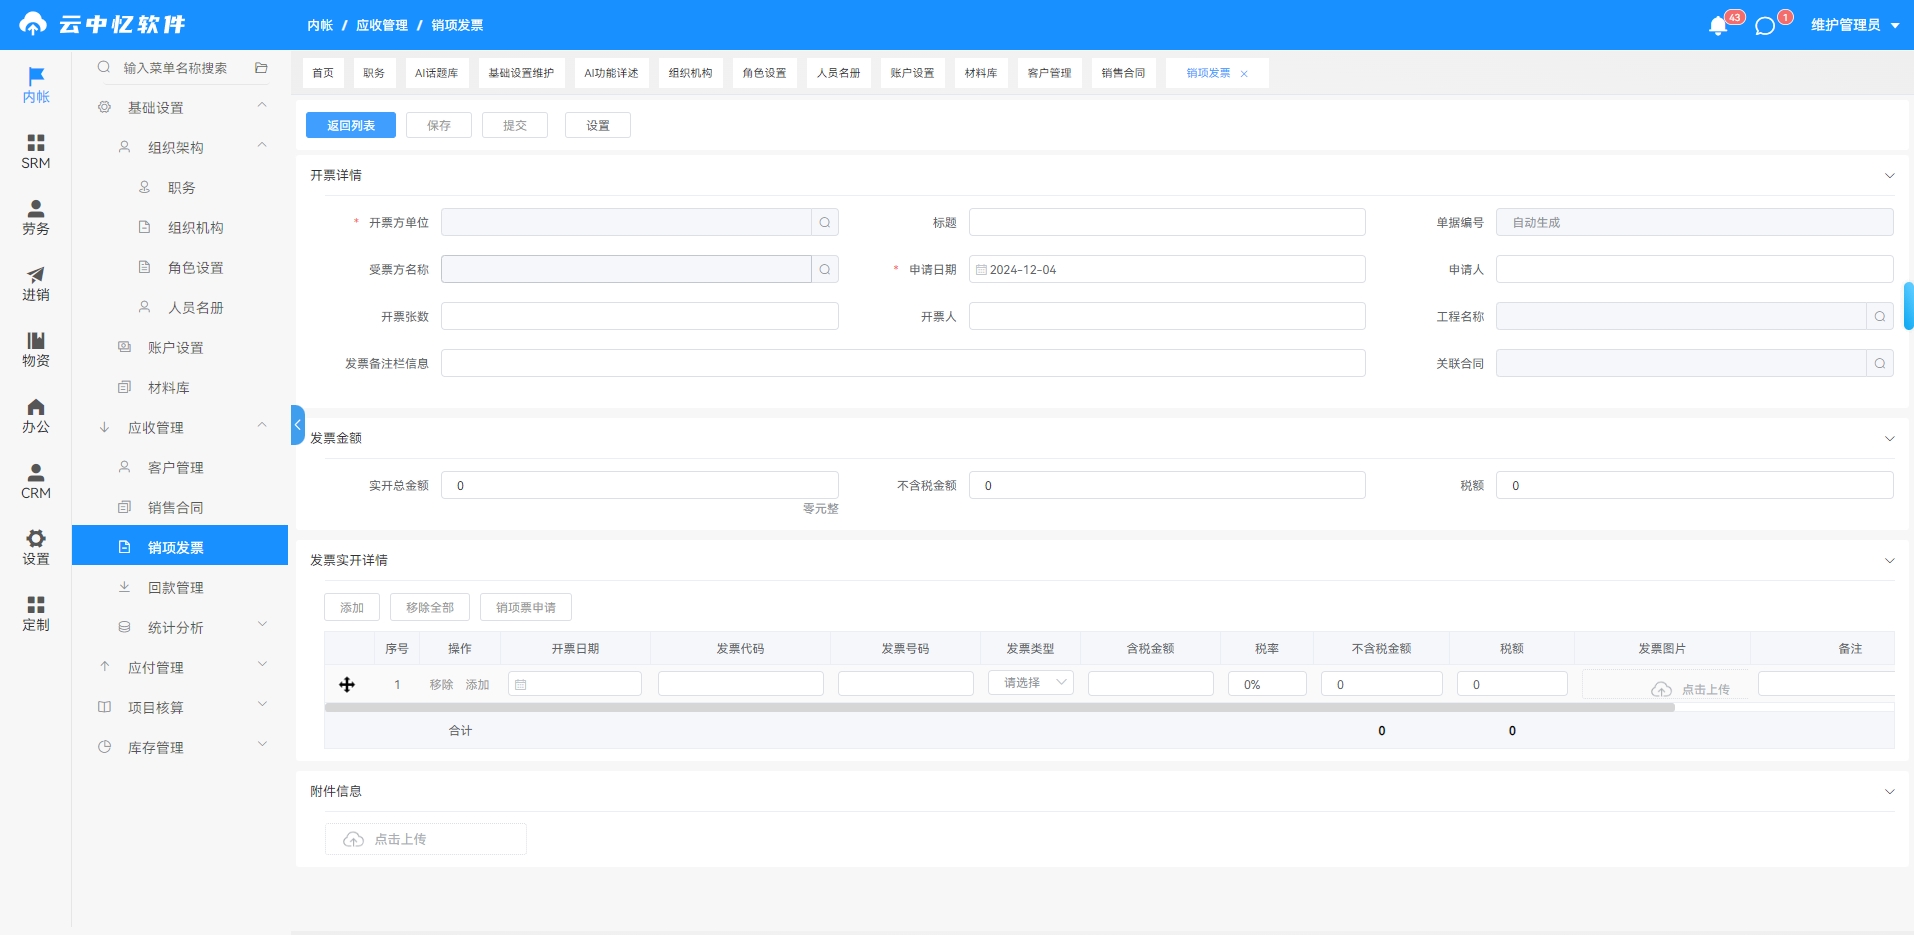This screenshot has height=935, width=1914.
Task: Click search icon in 开票方单位 field
Action: (x=825, y=222)
